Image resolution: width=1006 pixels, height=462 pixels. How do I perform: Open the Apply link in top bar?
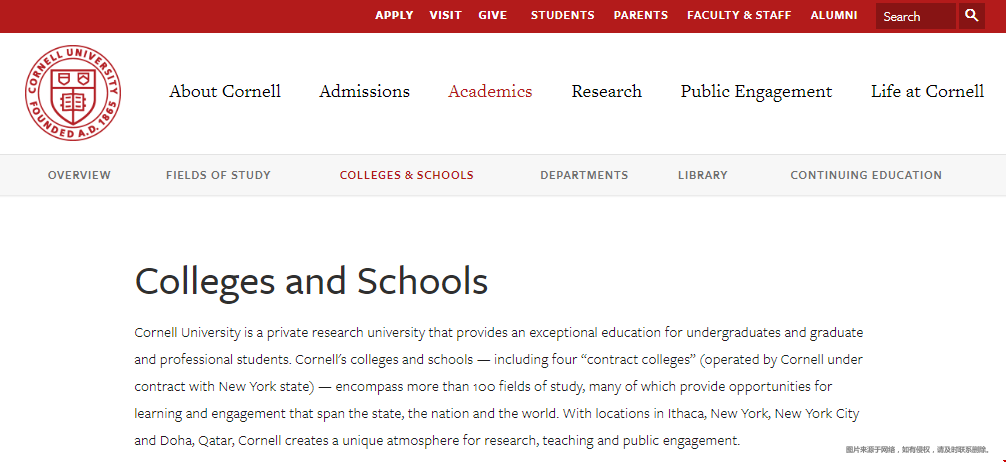[394, 15]
